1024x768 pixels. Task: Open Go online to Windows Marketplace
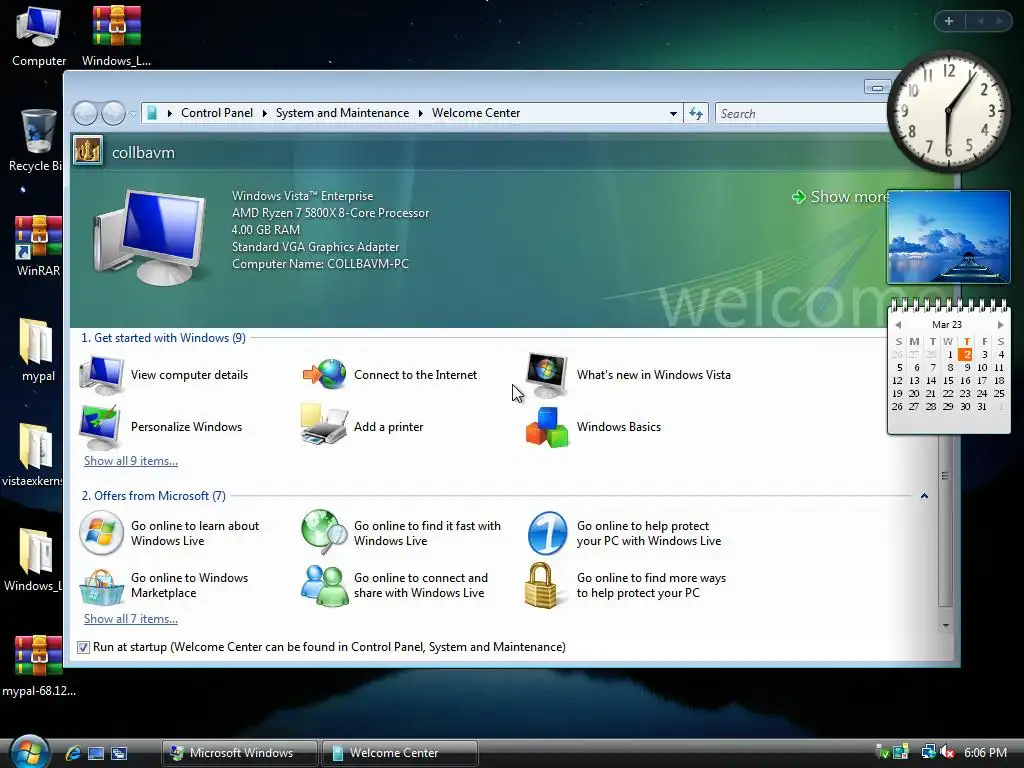164,586
